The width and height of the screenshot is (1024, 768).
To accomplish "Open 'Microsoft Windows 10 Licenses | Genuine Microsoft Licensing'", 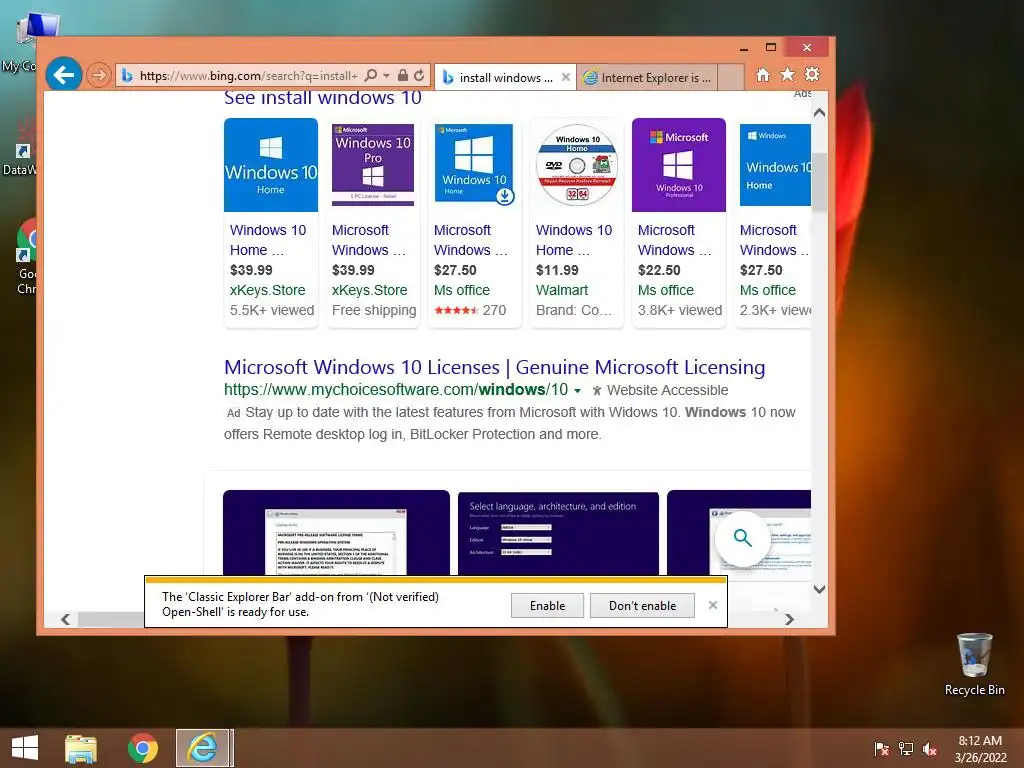I will 494,367.
